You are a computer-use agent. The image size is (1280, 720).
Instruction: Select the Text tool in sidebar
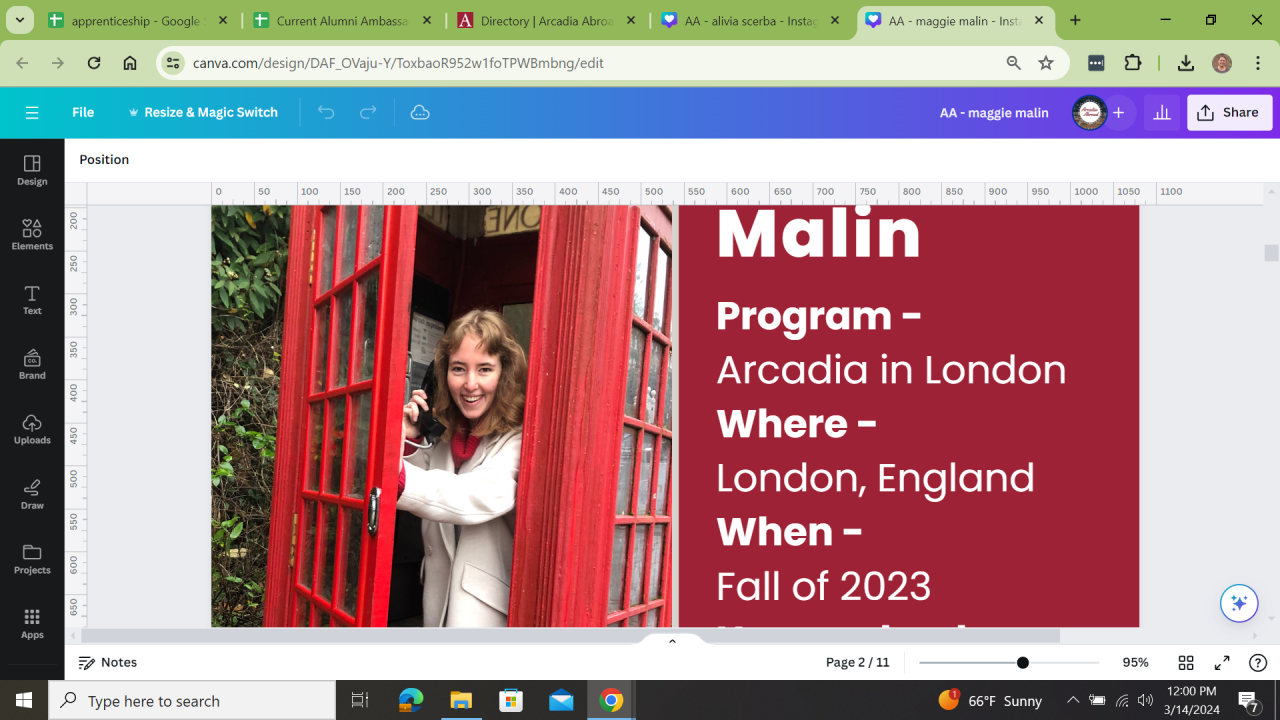pos(32,299)
